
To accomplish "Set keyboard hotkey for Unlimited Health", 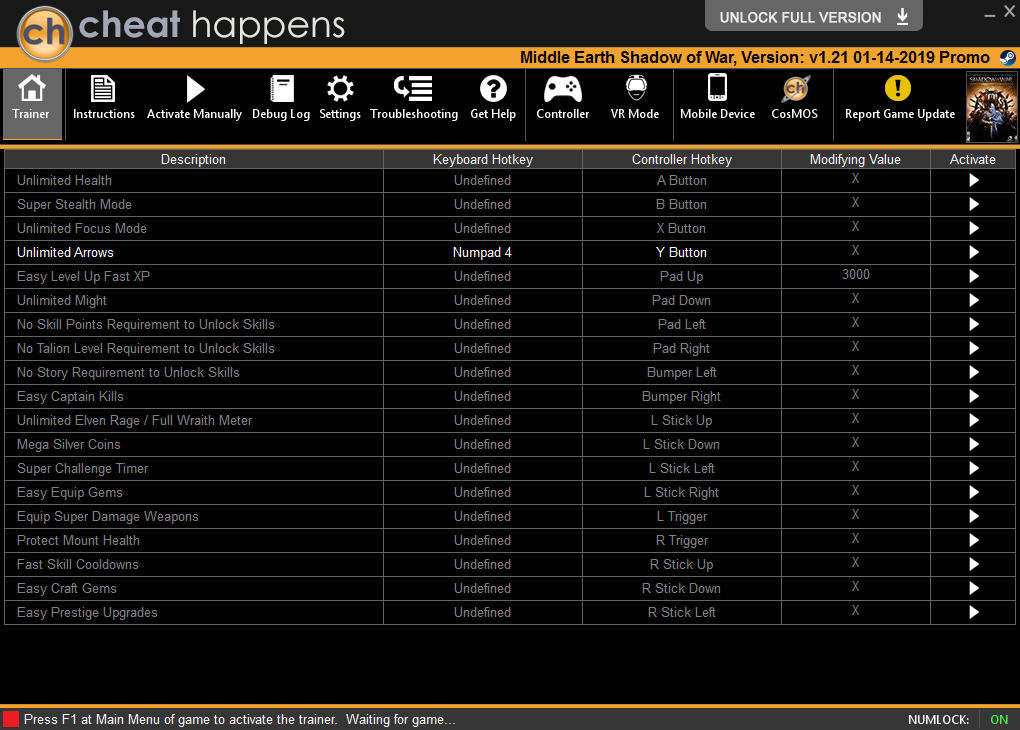I will [x=482, y=180].
